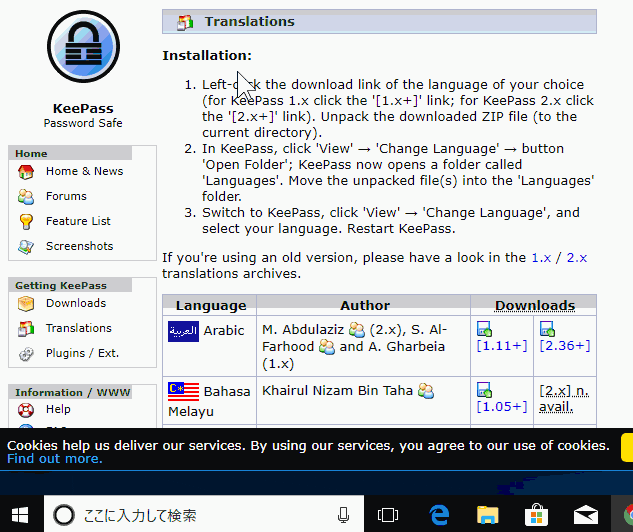This screenshot has height=532, width=633.
Task: Click the contact icon next to S. Al-Farhood
Action: pos(327,347)
